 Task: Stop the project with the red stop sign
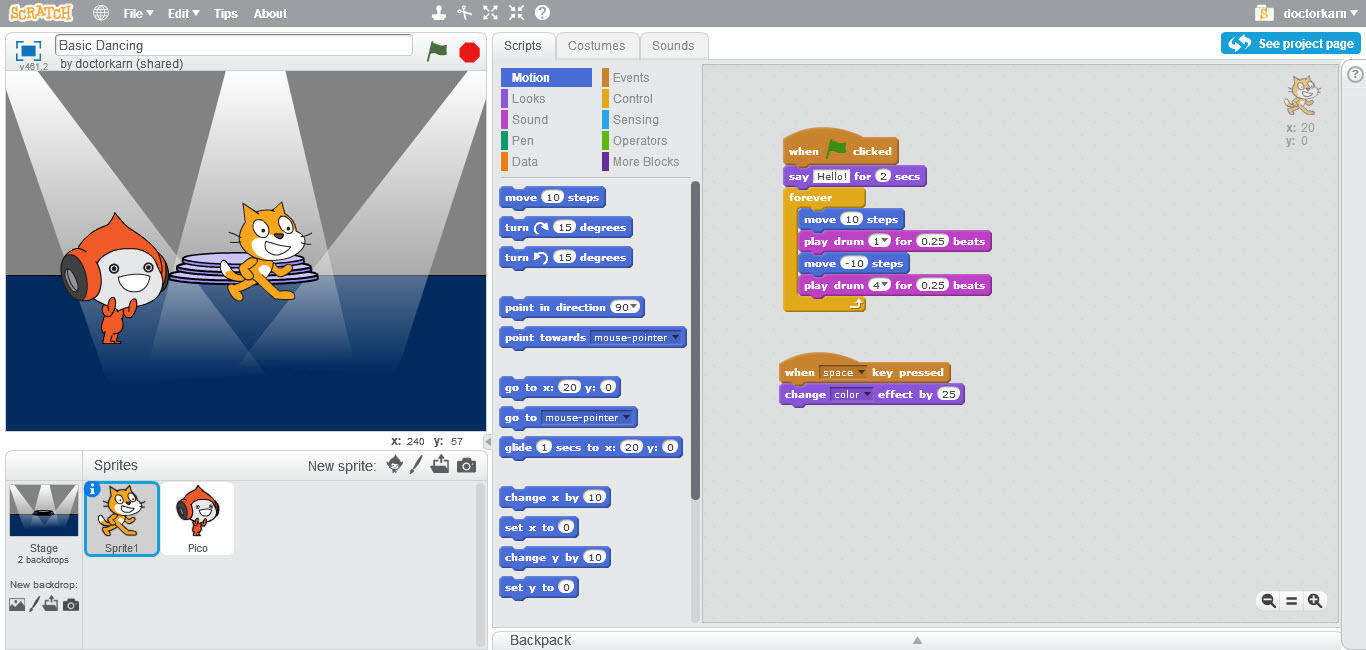tap(468, 51)
